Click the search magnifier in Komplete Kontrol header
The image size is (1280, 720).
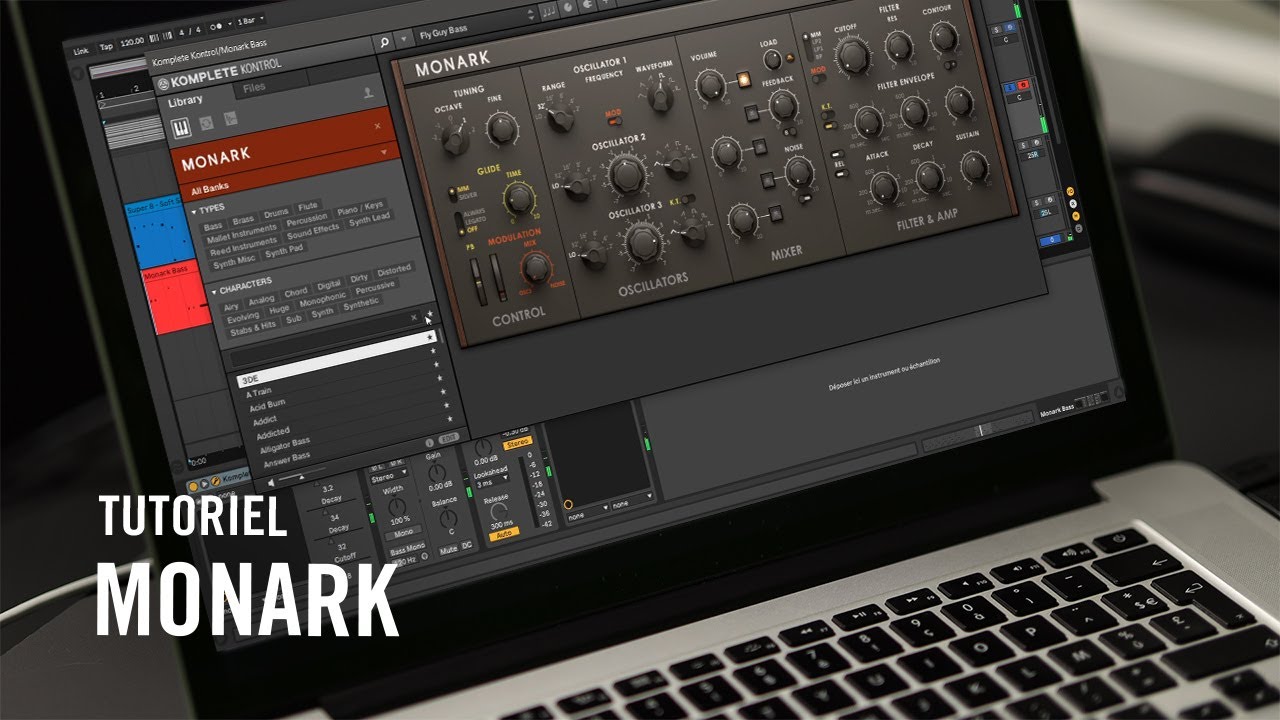click(x=384, y=43)
